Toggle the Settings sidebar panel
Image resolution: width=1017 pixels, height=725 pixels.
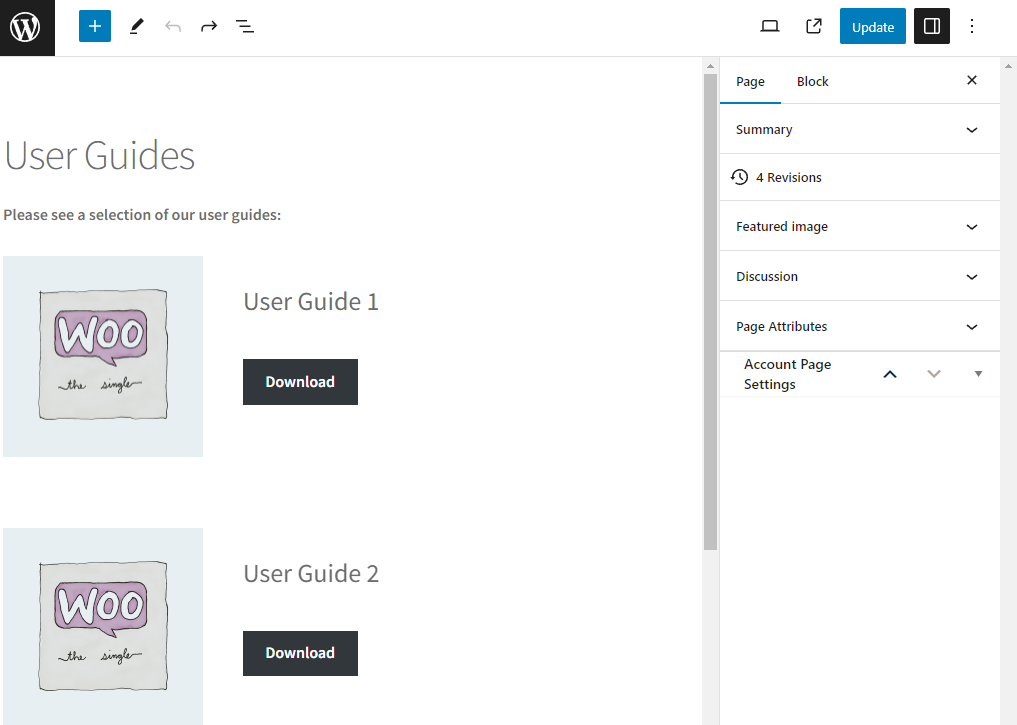[932, 27]
